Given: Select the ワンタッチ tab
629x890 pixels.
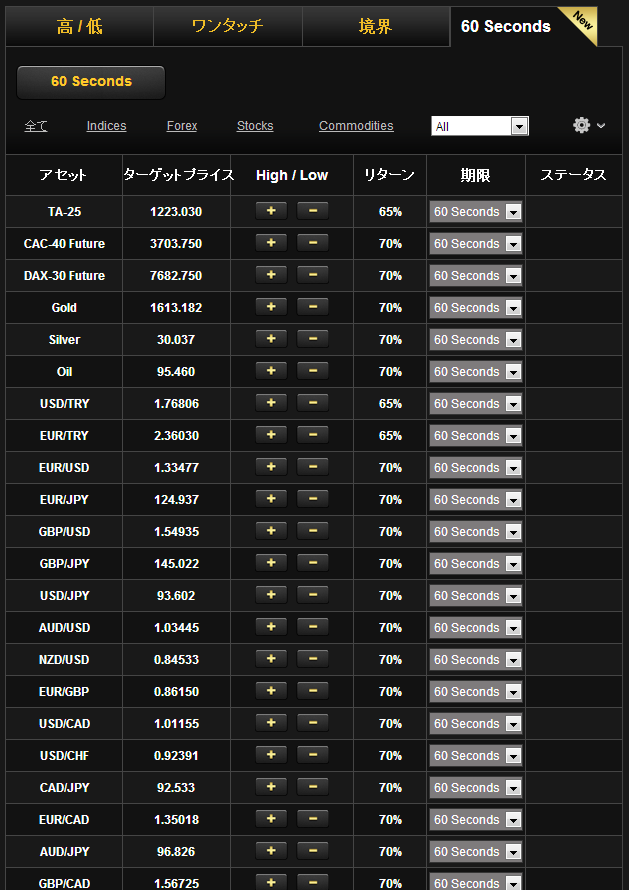Looking at the screenshot, I should coord(227,26).
